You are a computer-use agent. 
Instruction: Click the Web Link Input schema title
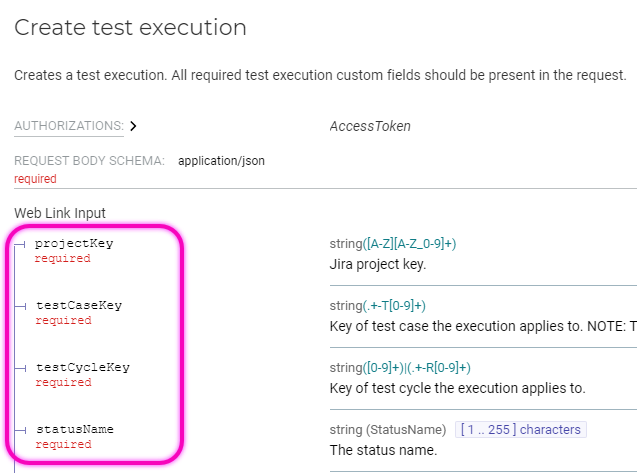tap(60, 212)
